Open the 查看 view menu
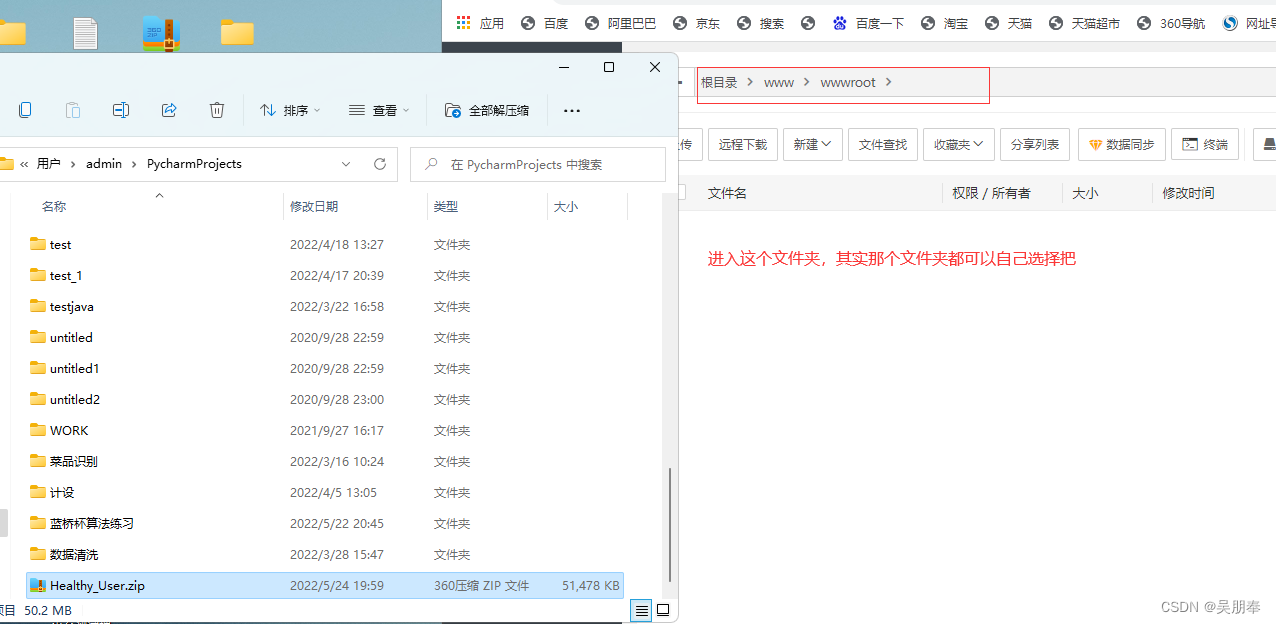Screen dimensions: 1276x624 [x=378, y=110]
